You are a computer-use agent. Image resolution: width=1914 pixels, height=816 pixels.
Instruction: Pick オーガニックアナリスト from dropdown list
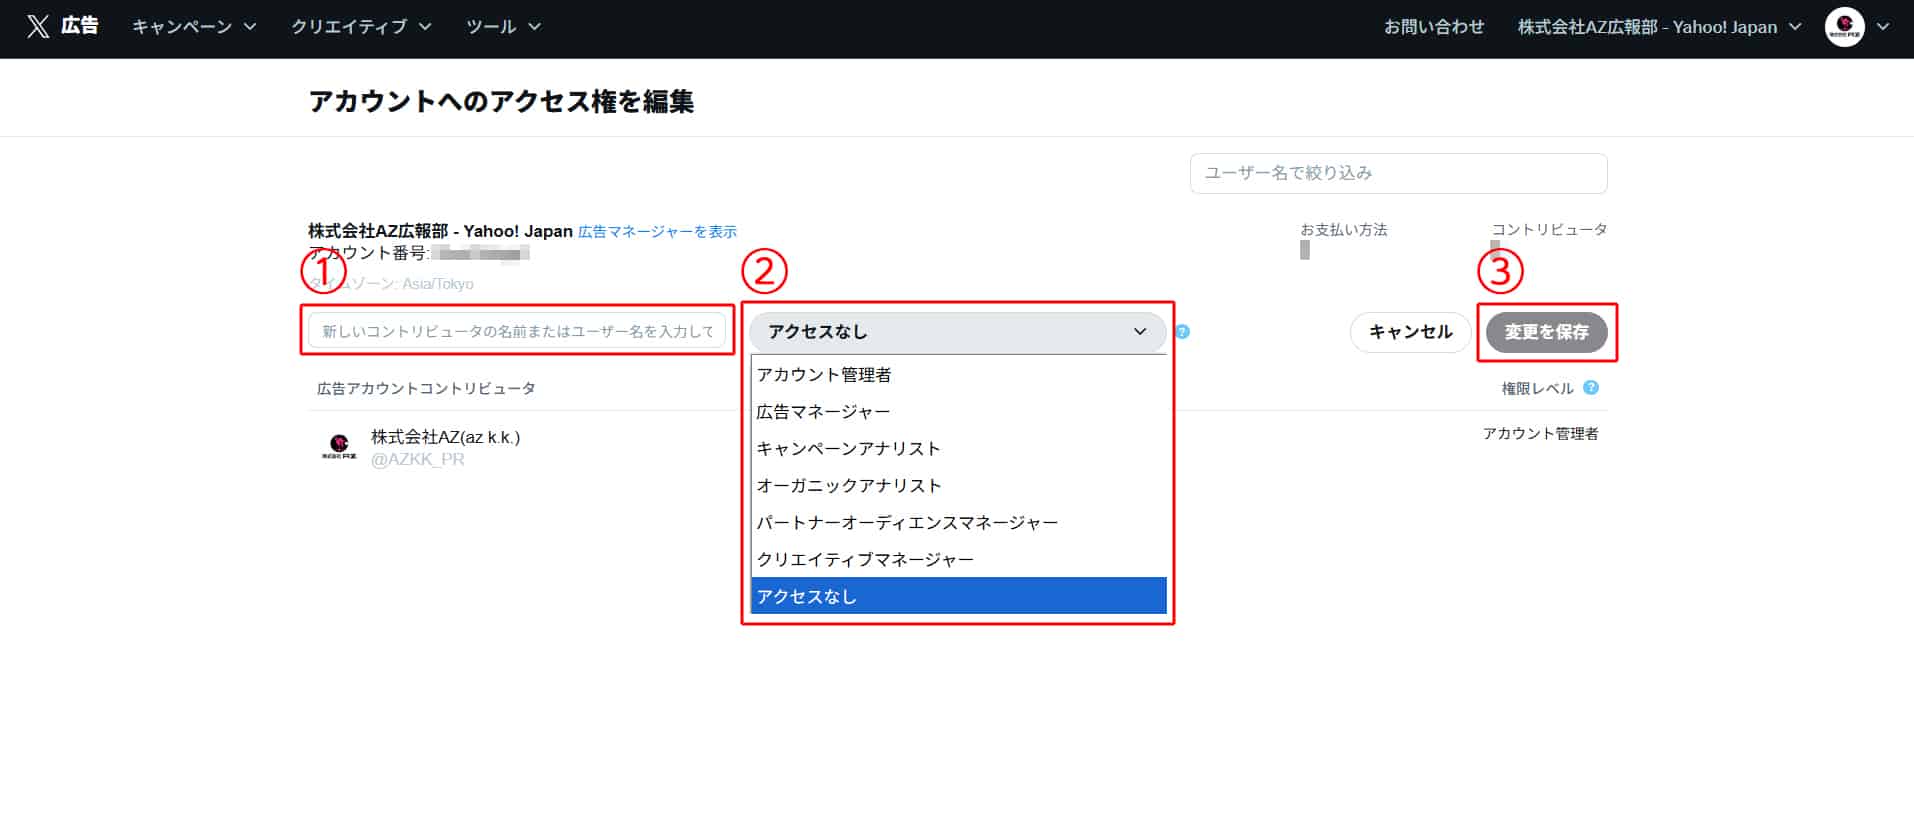tap(849, 486)
